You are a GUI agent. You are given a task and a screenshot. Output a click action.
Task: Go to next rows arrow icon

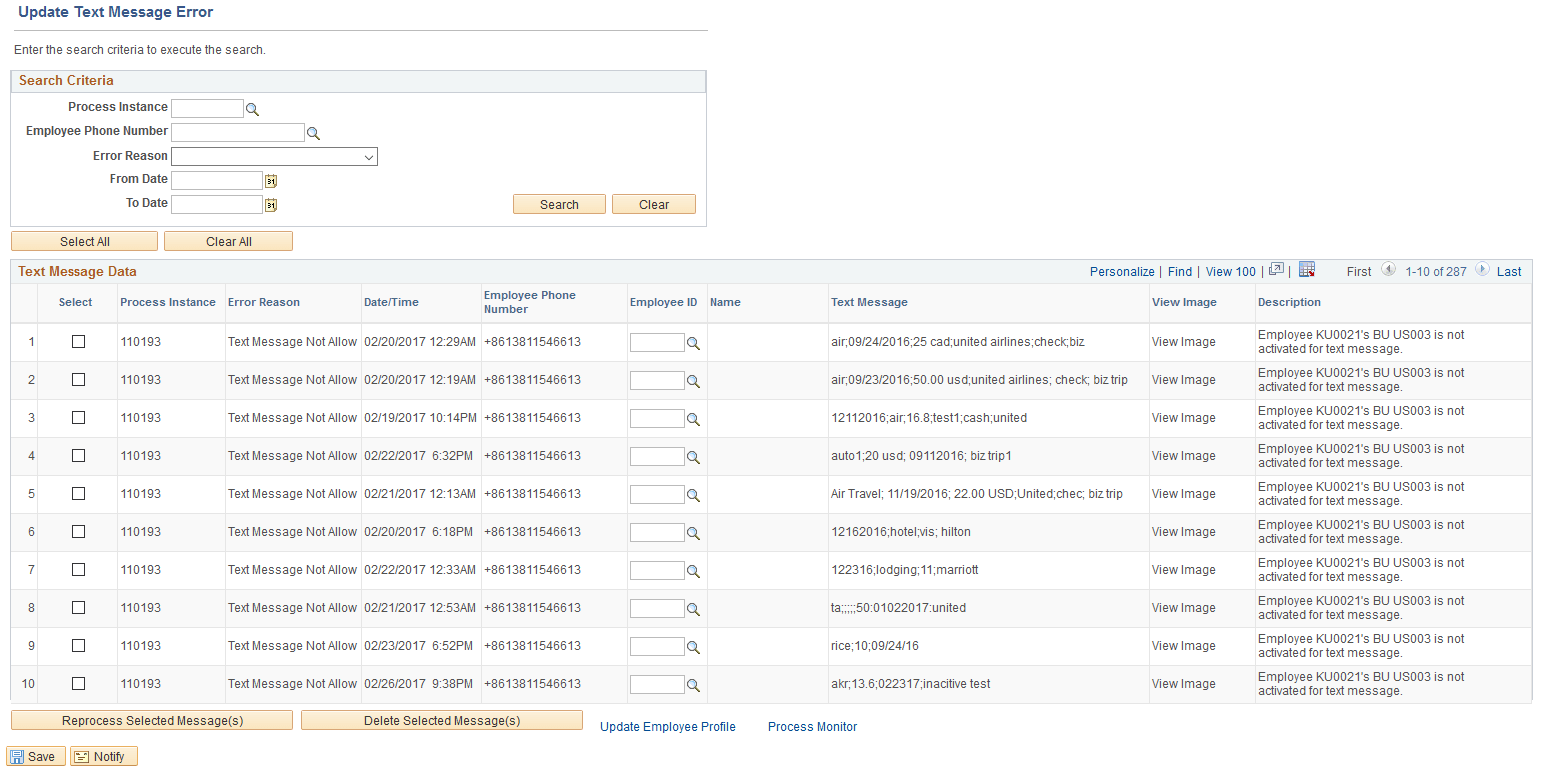(x=1482, y=270)
